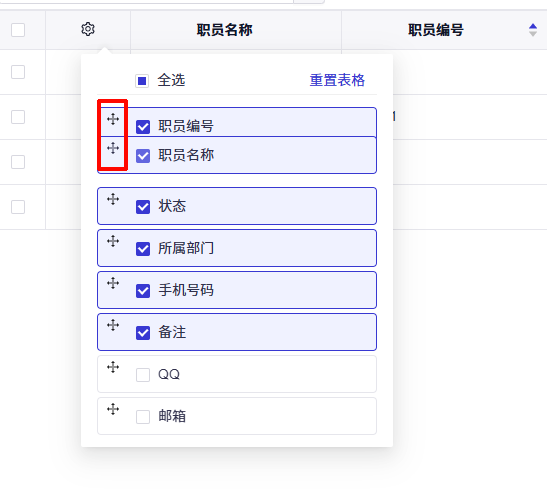Screen dimensions: 547x490
Task: Click the move handle beside 邮箱
Action: click(x=113, y=409)
